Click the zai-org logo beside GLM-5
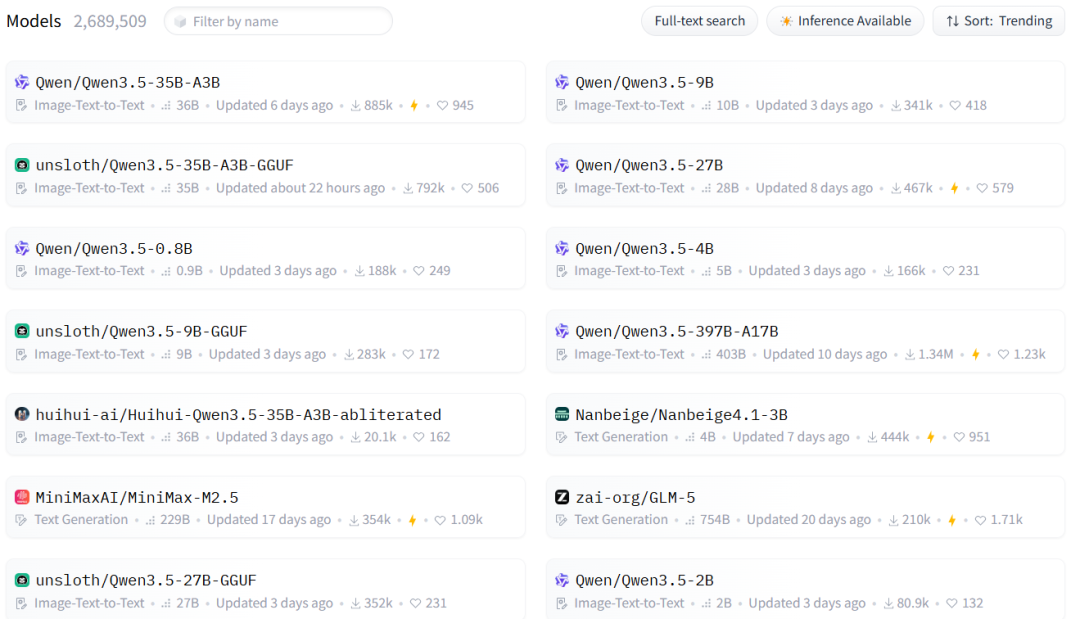 (x=562, y=498)
